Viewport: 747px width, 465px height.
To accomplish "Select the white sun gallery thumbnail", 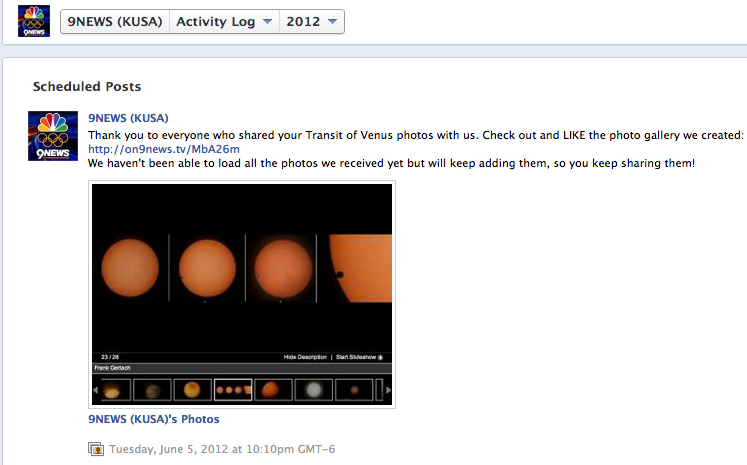I will pos(314,390).
